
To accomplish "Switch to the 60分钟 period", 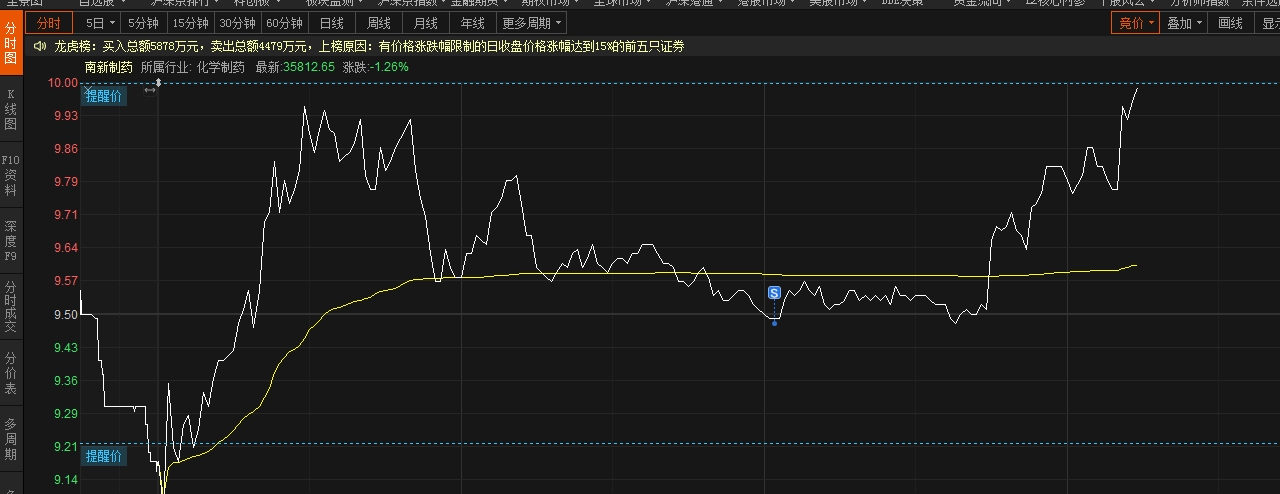I will tap(284, 22).
